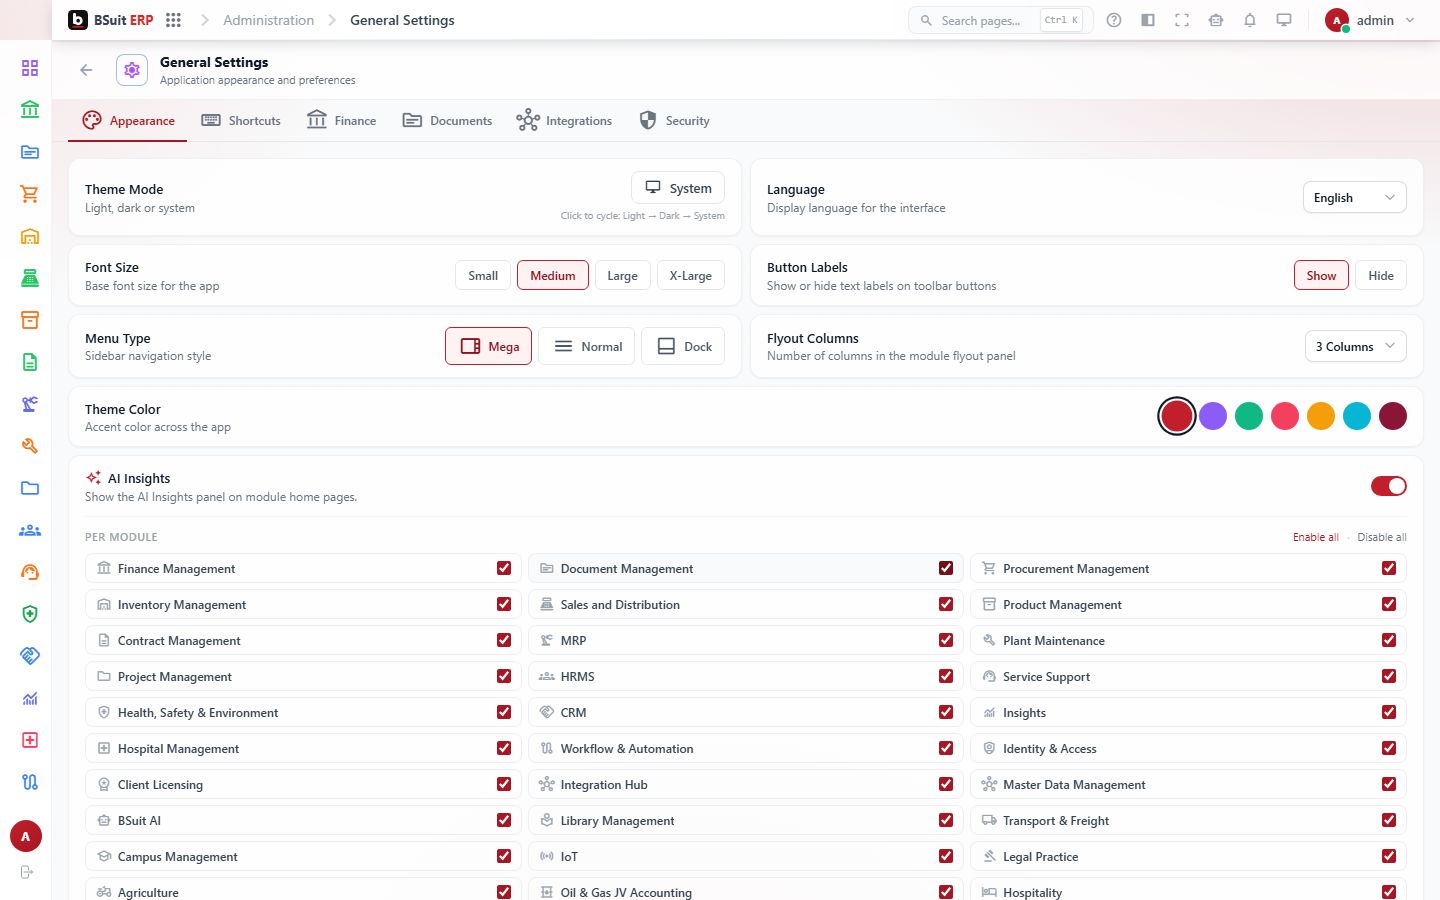Enter fullscreen using the header icon

pos(1182,20)
